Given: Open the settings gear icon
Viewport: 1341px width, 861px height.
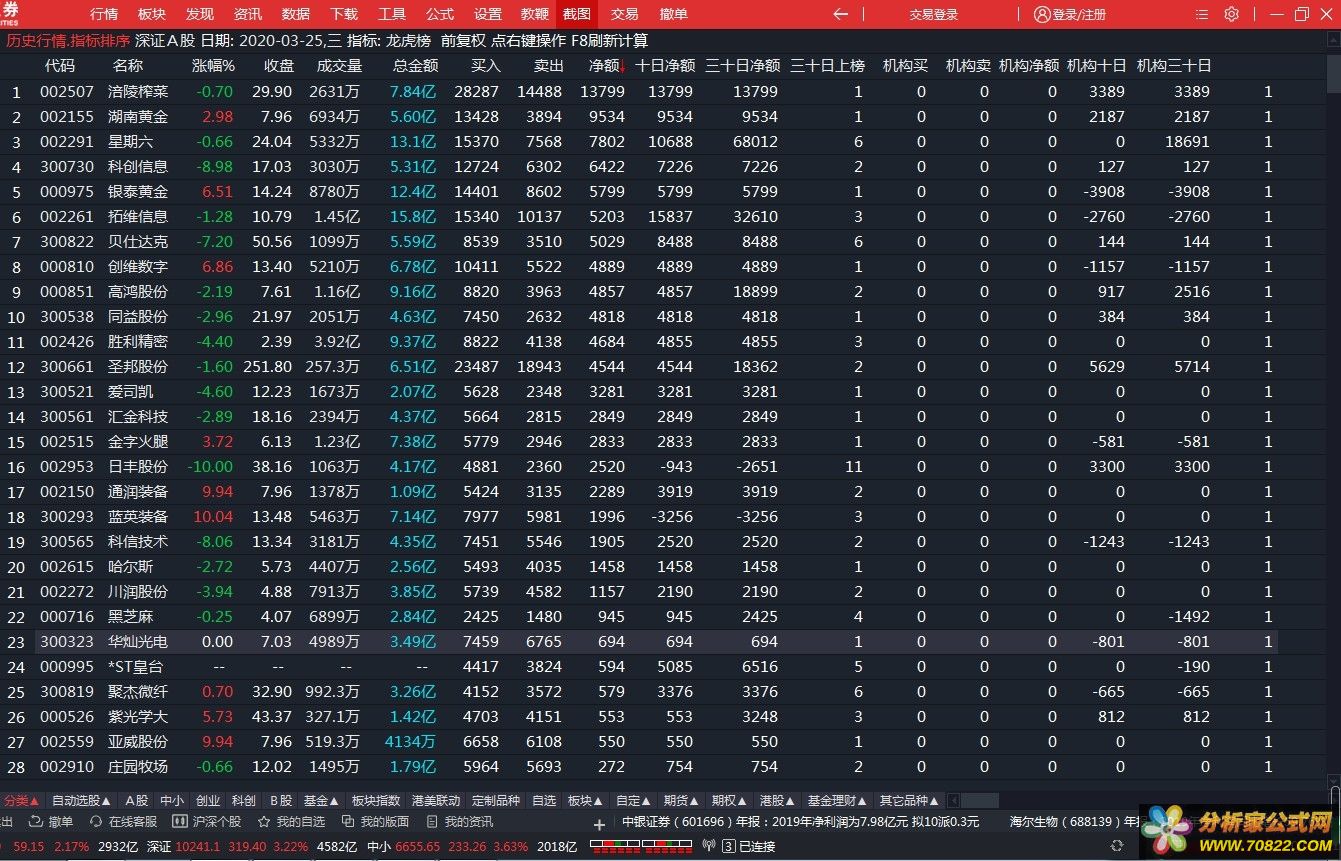Looking at the screenshot, I should pyautogui.click(x=1231, y=14).
